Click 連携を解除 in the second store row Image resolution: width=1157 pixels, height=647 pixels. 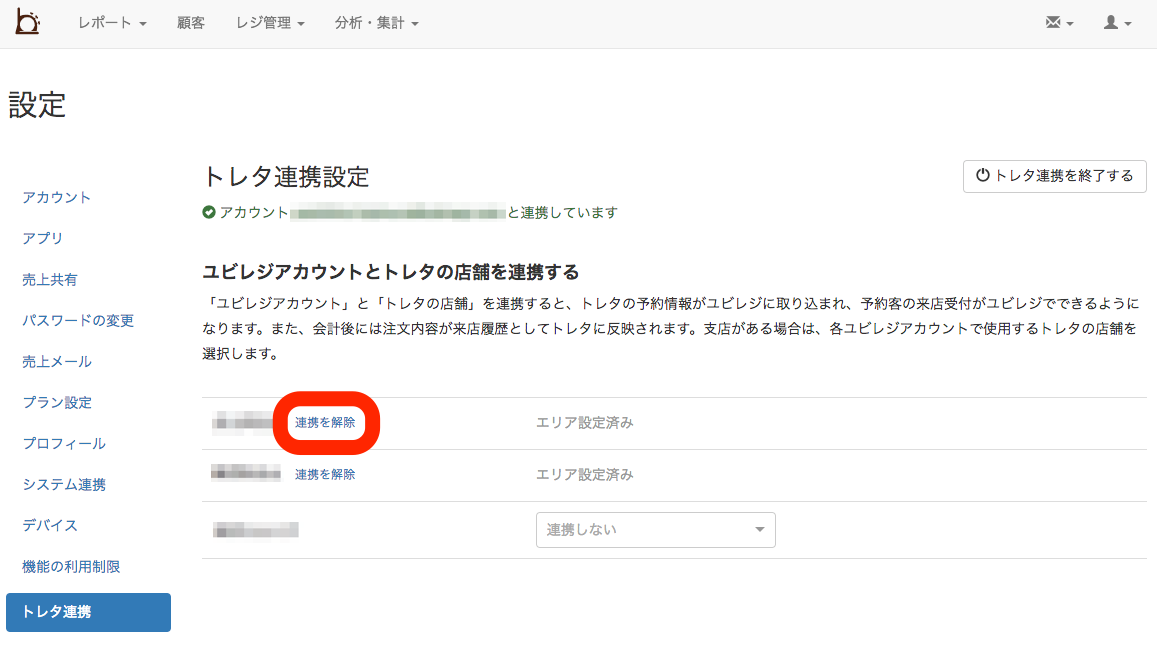tap(325, 474)
